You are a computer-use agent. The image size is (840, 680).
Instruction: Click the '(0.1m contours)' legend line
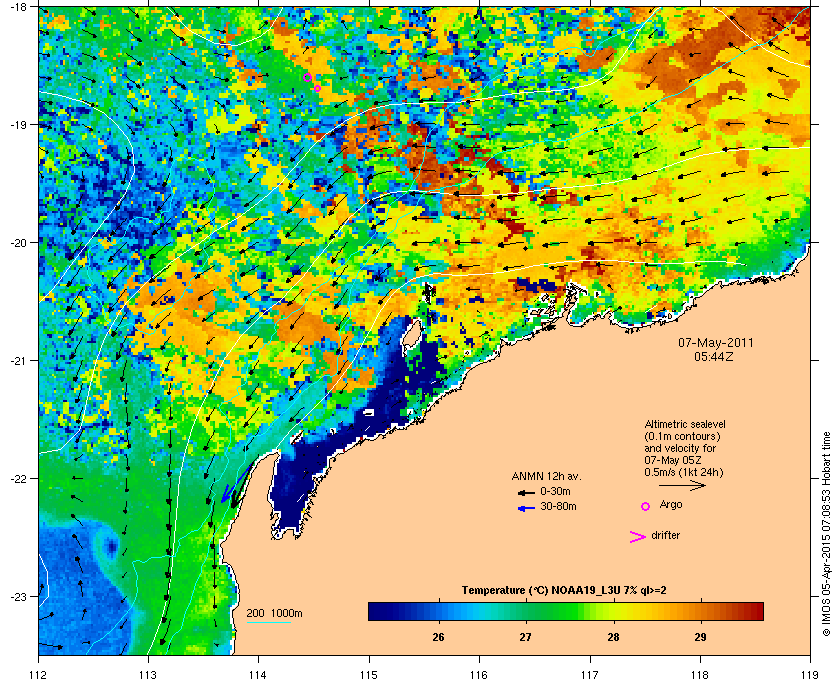(x=682, y=436)
